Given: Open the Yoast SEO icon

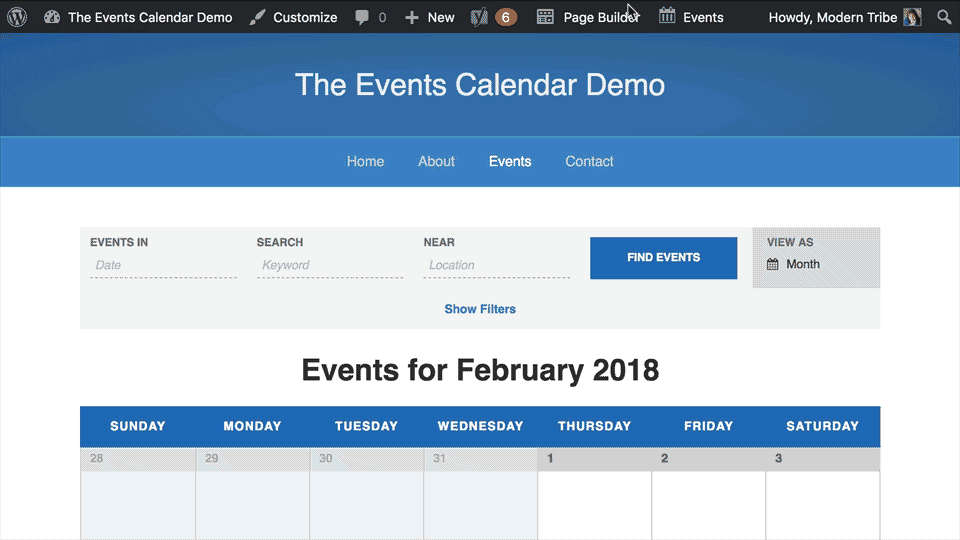Looking at the screenshot, I should coord(479,17).
